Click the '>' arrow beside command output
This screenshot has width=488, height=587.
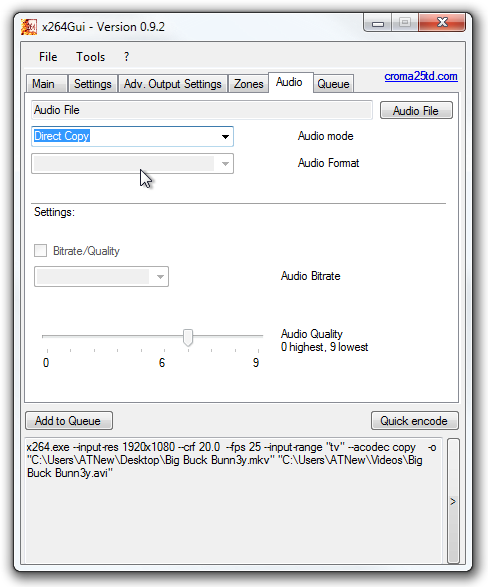click(453, 501)
